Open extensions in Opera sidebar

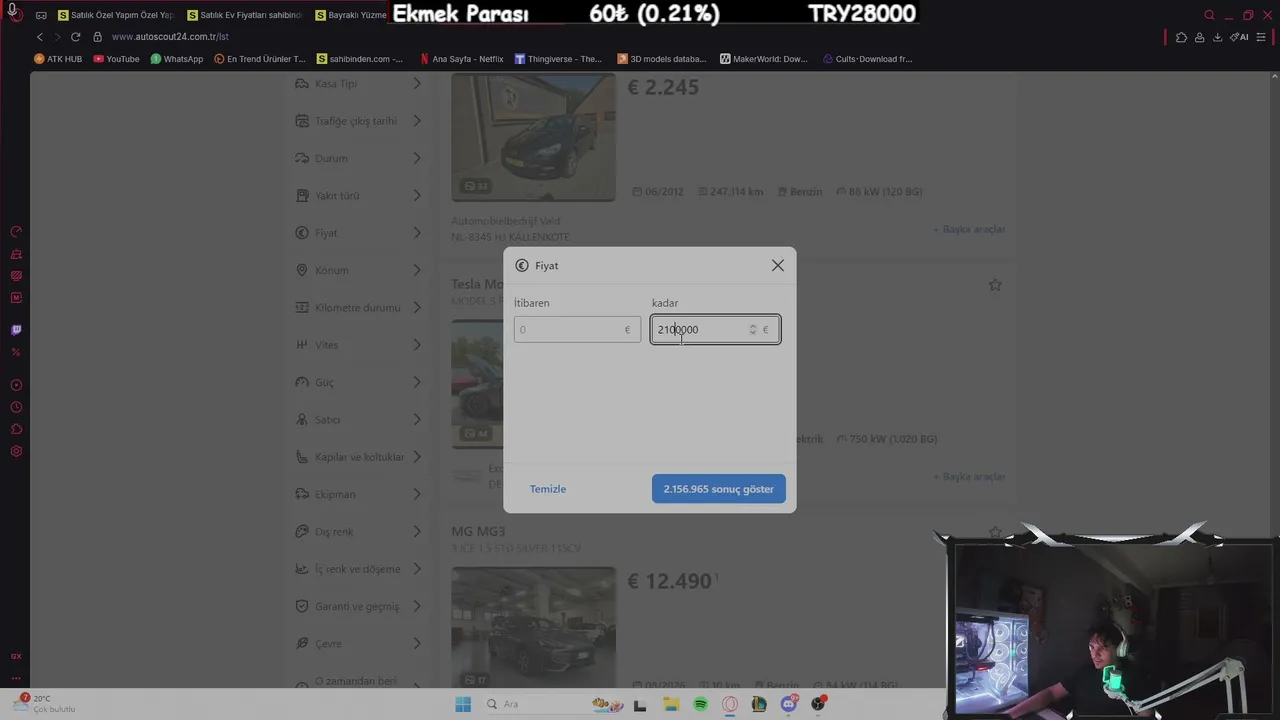pos(16,429)
